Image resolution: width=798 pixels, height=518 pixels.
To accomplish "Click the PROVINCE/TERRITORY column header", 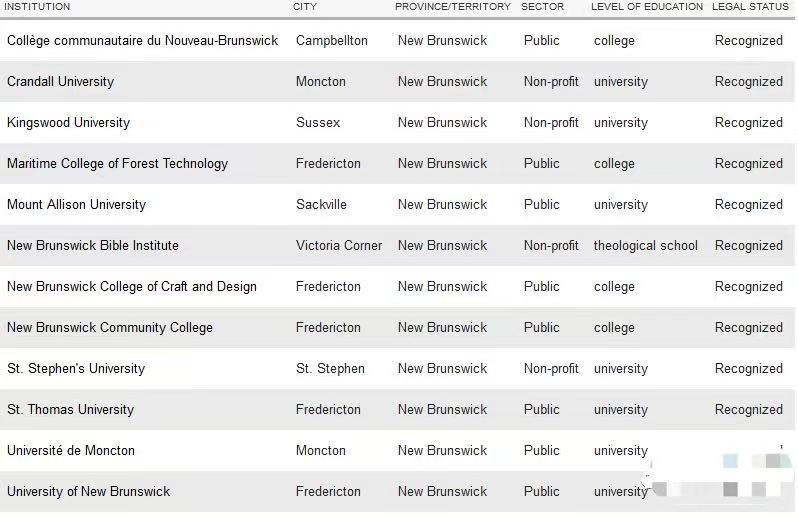I will pos(452,7).
